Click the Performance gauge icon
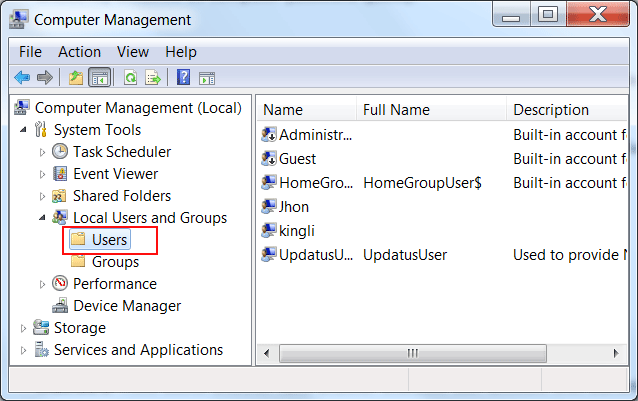The image size is (638, 401). tap(60, 283)
